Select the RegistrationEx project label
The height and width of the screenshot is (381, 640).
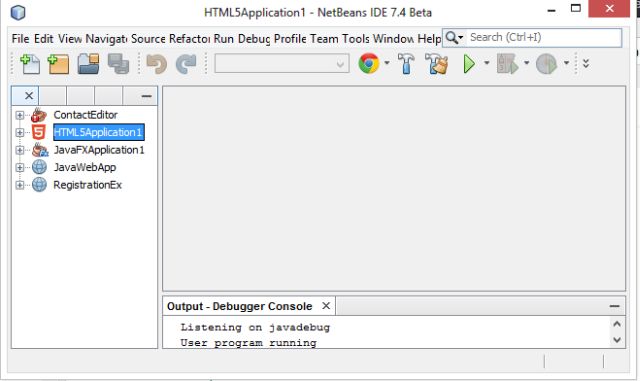coord(88,185)
